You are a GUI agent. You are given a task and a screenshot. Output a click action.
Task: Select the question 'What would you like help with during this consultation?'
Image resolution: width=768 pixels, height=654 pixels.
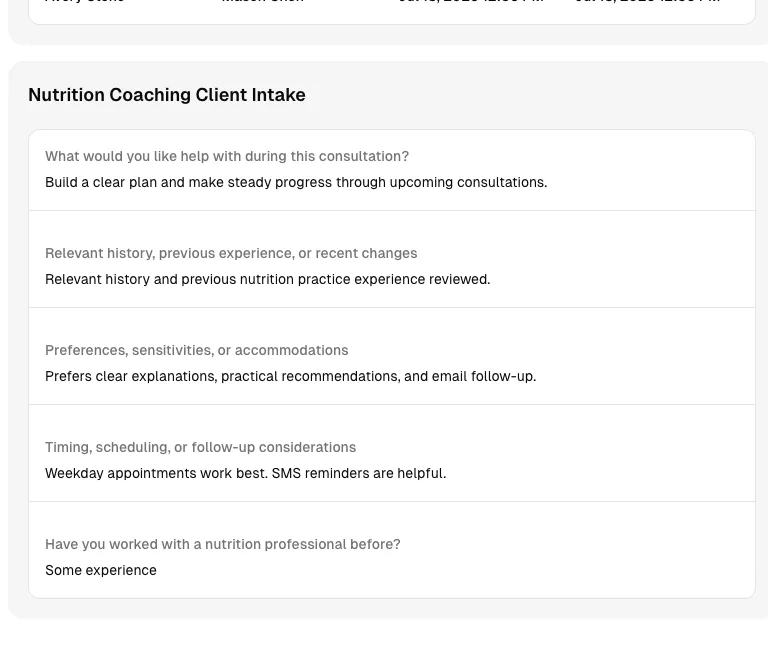[x=227, y=156]
